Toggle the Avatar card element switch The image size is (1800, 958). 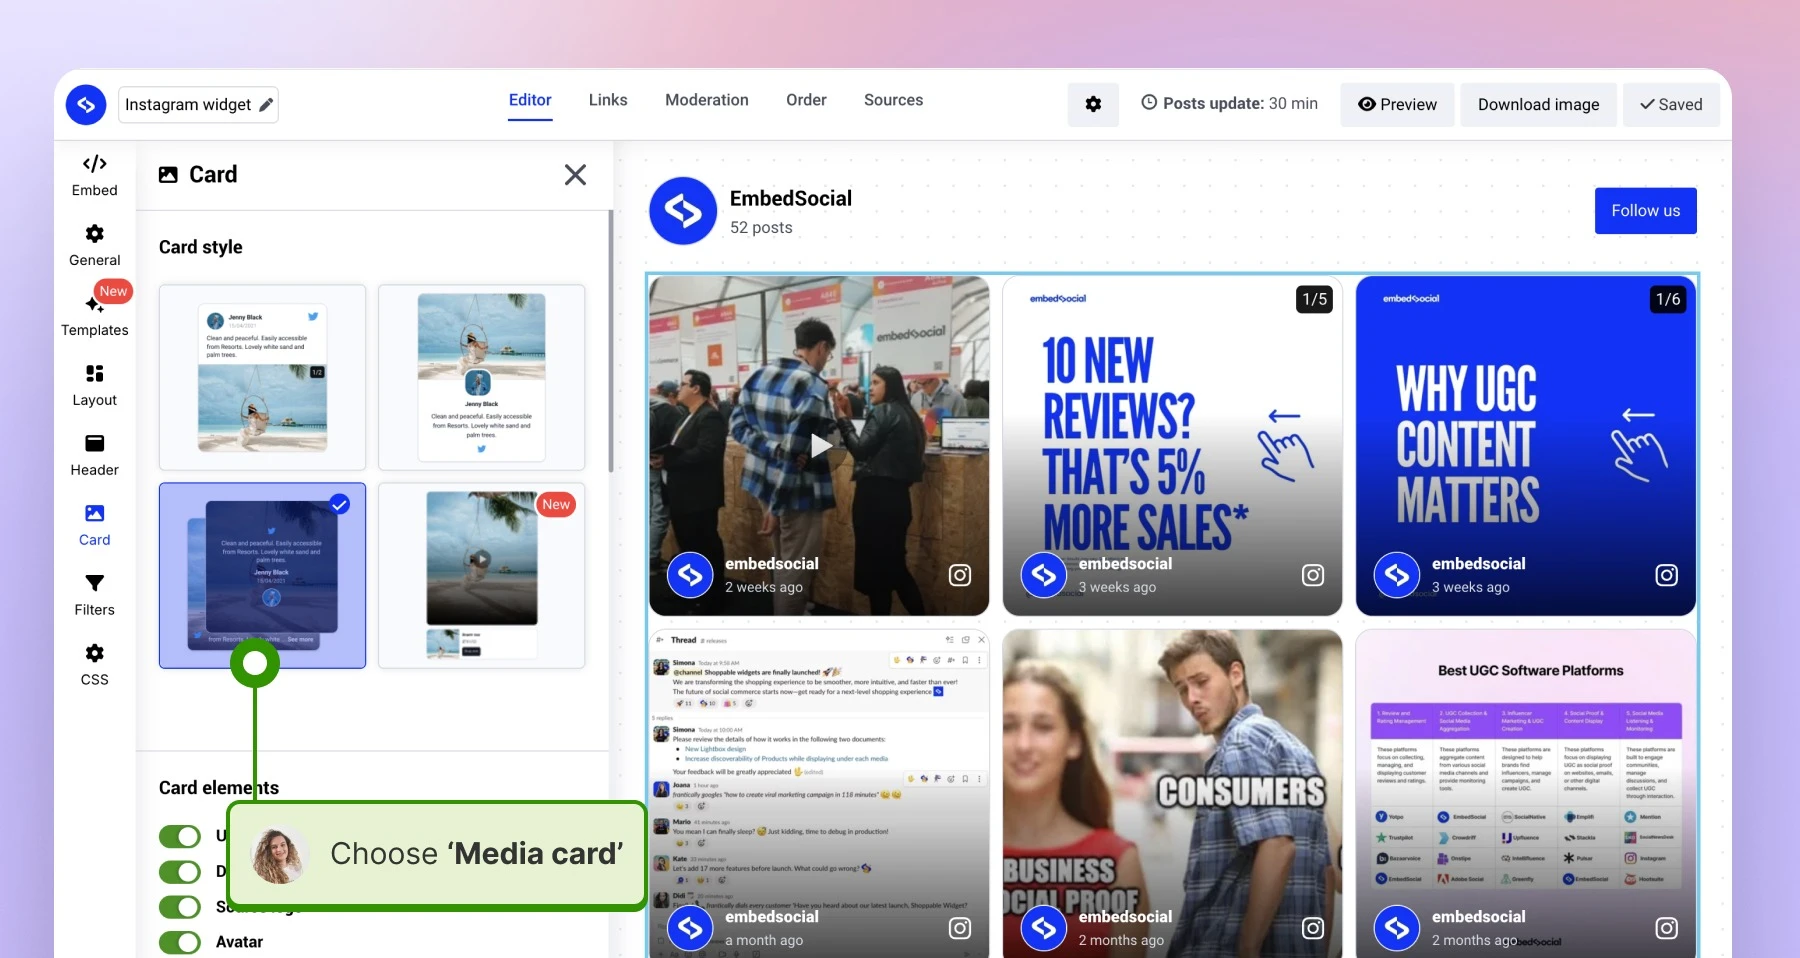tap(180, 942)
